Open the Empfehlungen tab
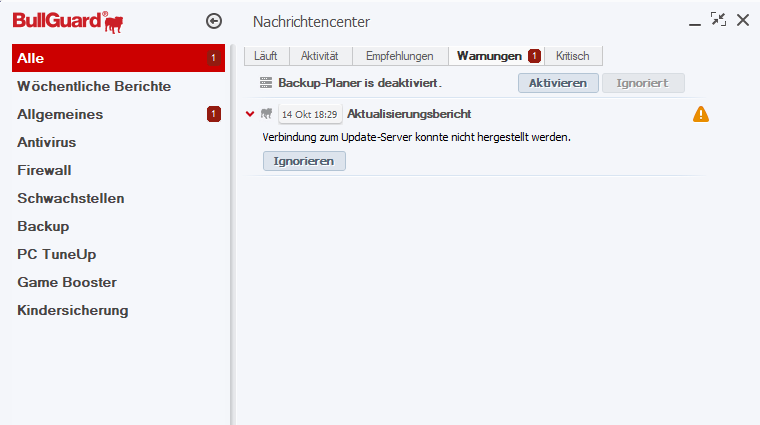Screen dimensions: 760x425 coord(400,56)
